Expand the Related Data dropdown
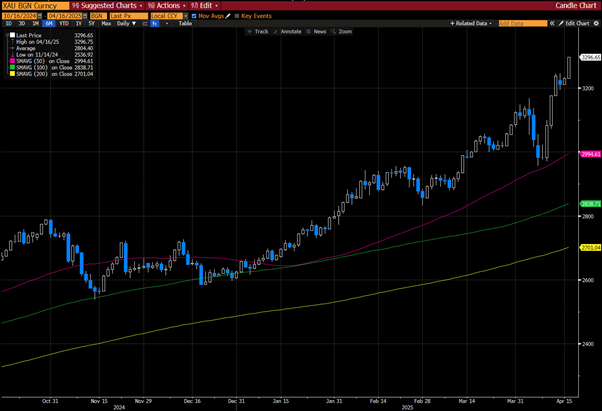602x411 pixels. click(474, 23)
